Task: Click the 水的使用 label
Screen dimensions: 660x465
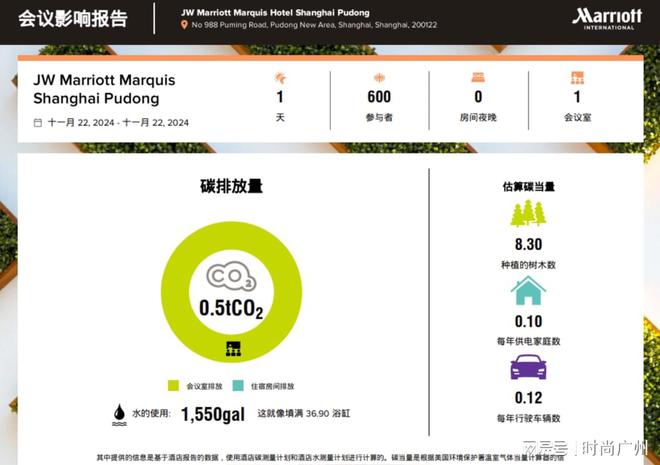Action: point(152,413)
